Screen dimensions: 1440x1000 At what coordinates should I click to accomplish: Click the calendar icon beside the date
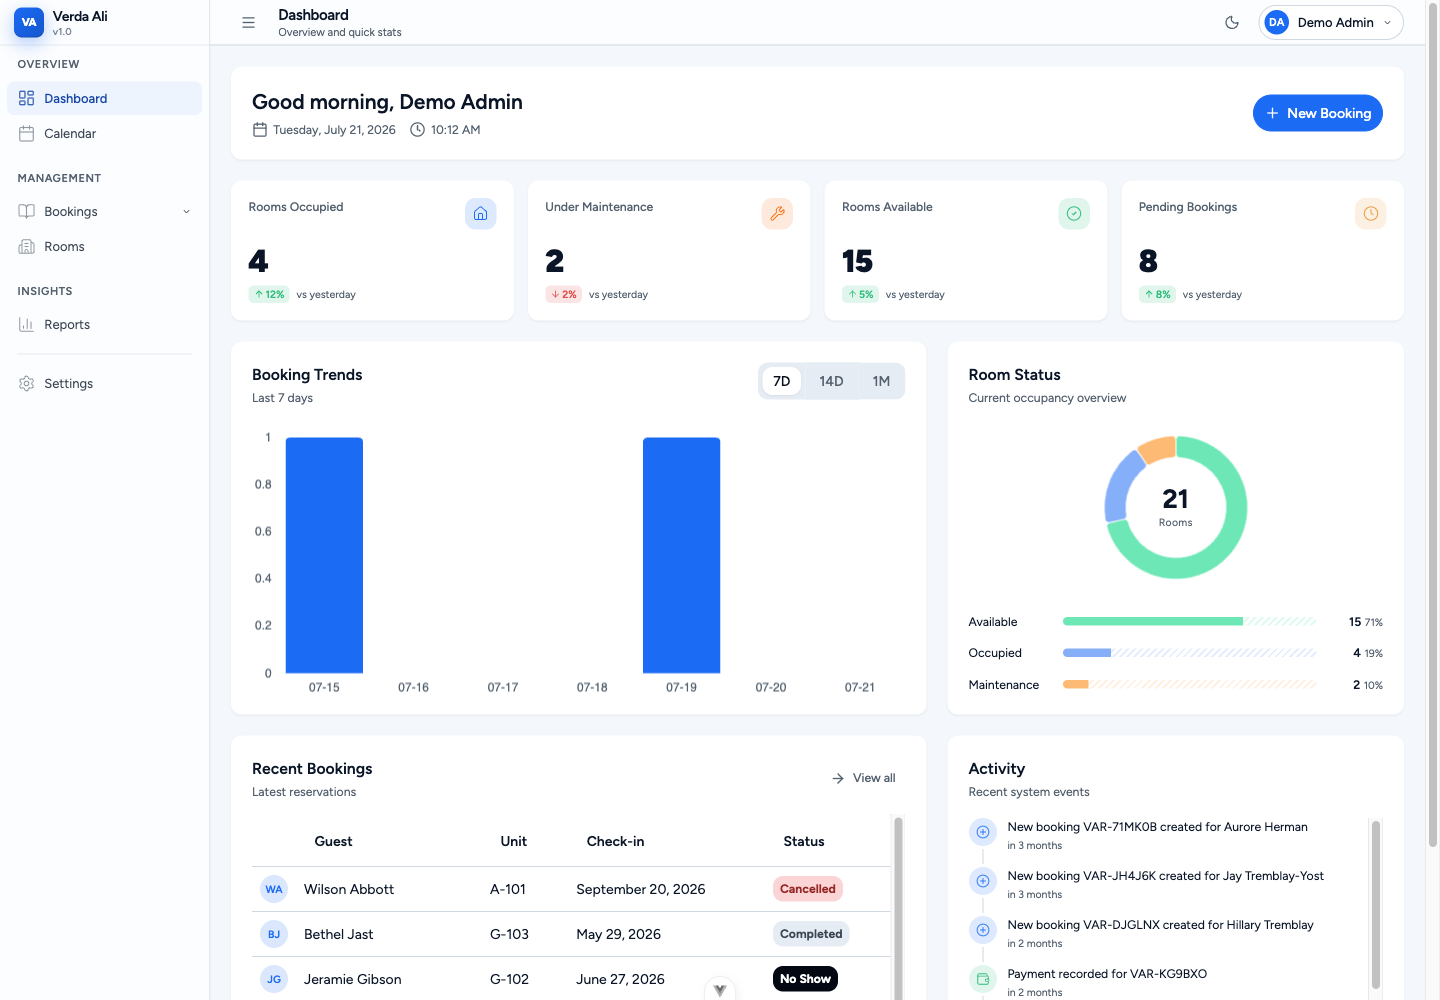coord(260,130)
